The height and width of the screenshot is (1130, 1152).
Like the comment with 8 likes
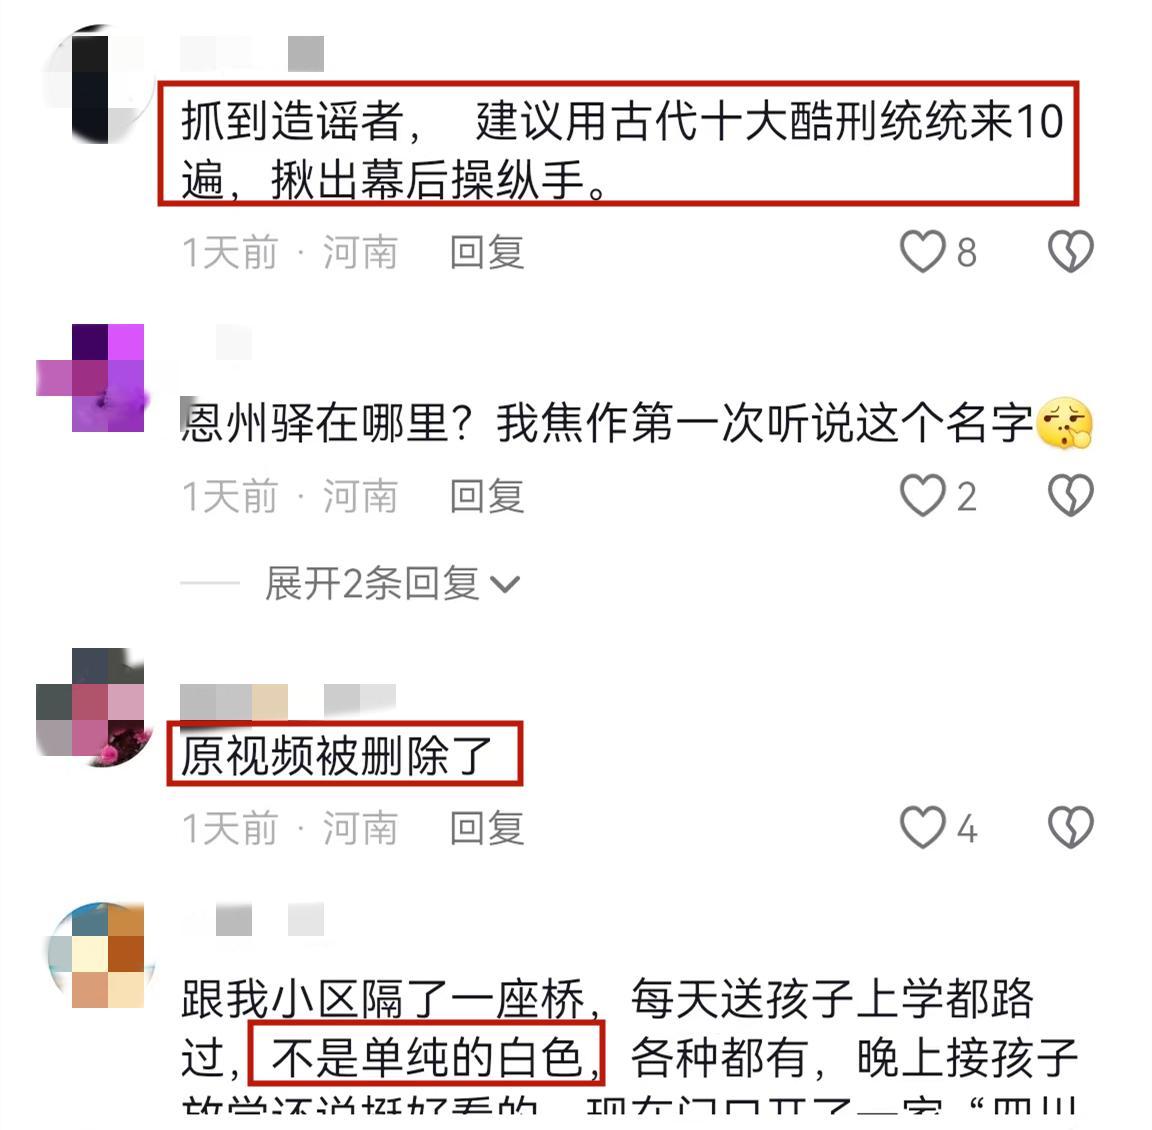(x=923, y=251)
